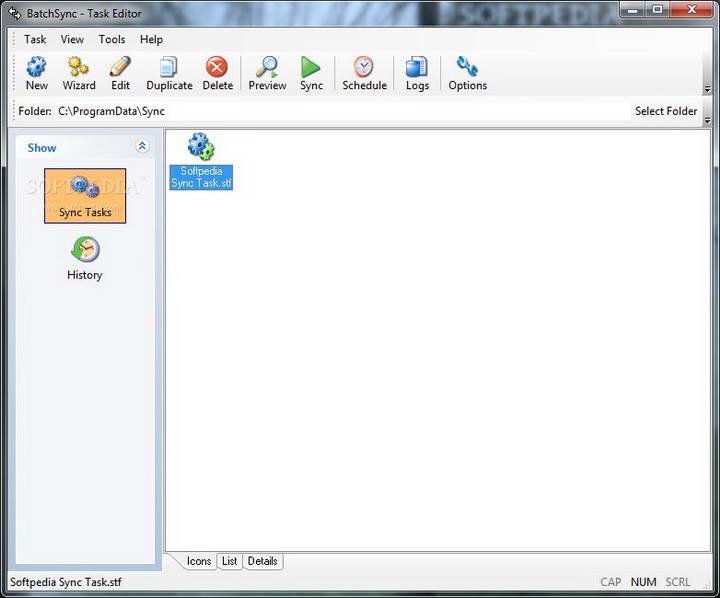Delete the selected task
This screenshot has height=598, width=720.
(x=218, y=73)
